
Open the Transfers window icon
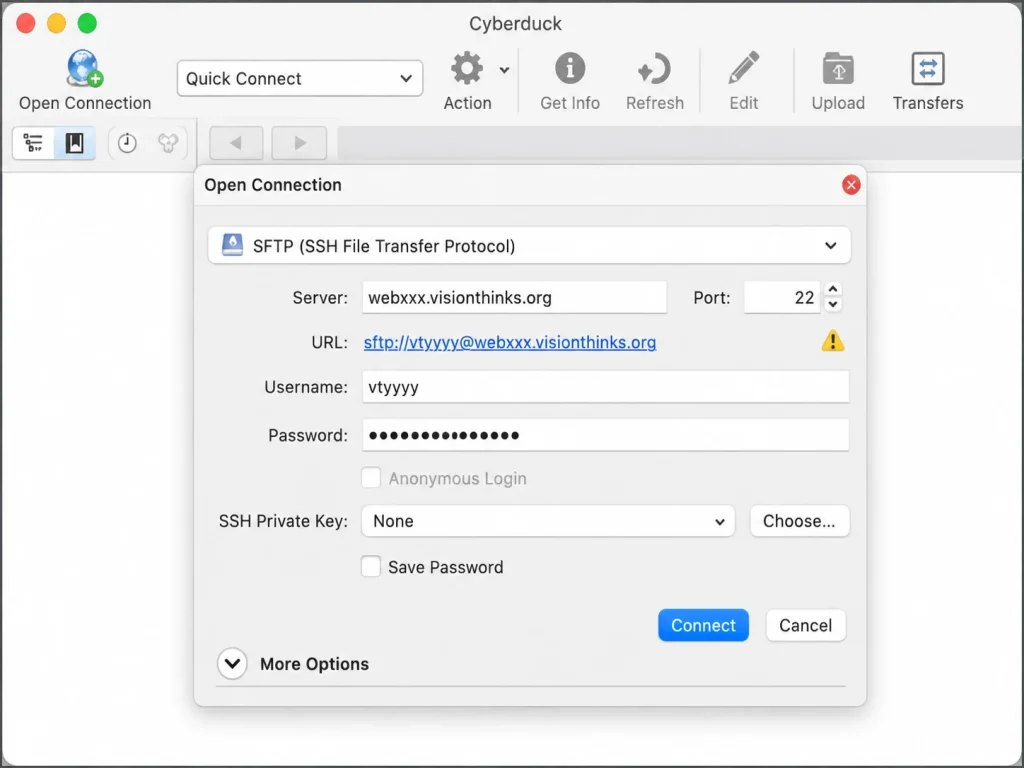[927, 68]
